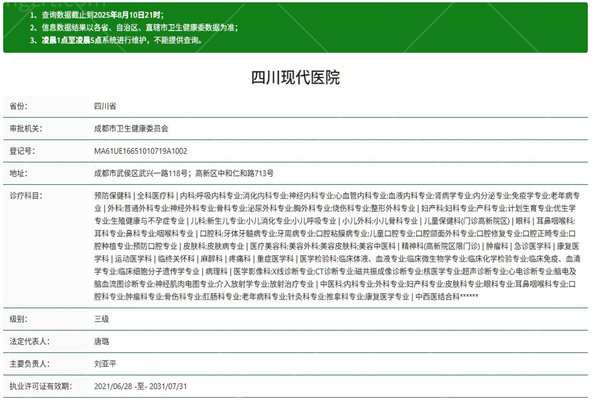Select the level value 三级
The image size is (600, 400).
[x=102, y=319]
